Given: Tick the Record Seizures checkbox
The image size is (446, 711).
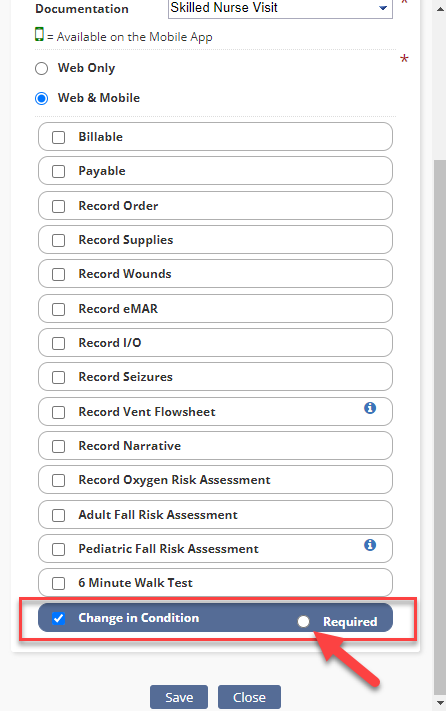Looking at the screenshot, I should tap(58, 377).
